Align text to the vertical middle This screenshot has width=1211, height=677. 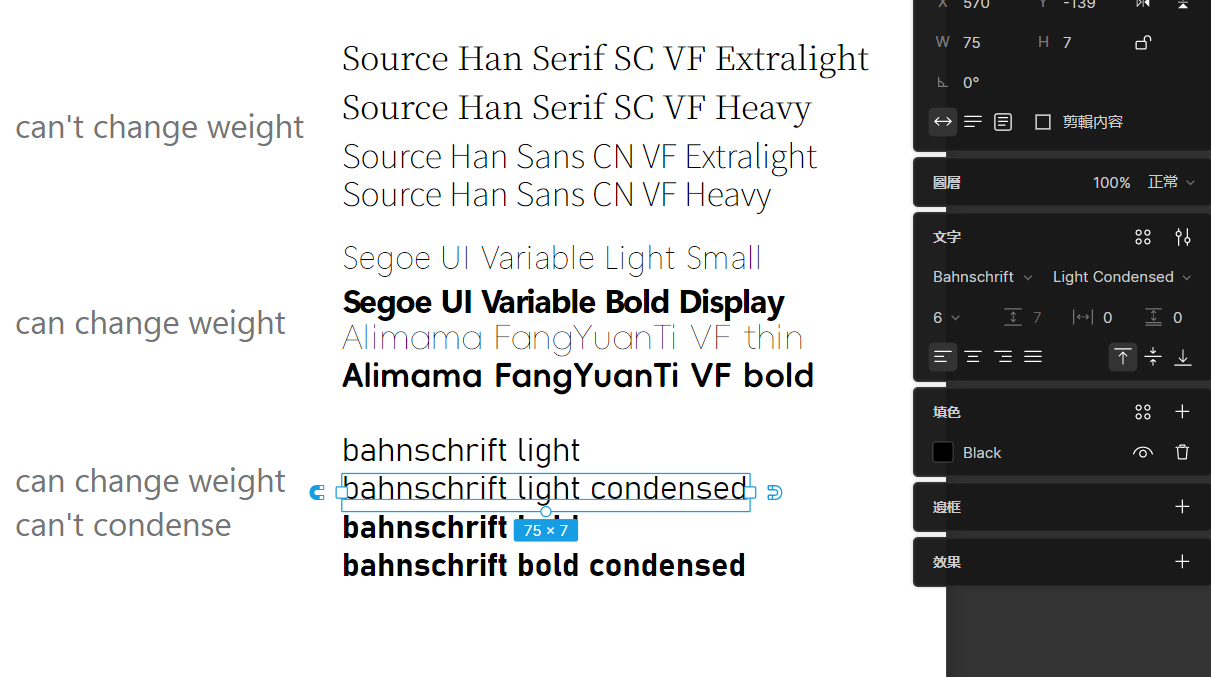pos(1153,357)
